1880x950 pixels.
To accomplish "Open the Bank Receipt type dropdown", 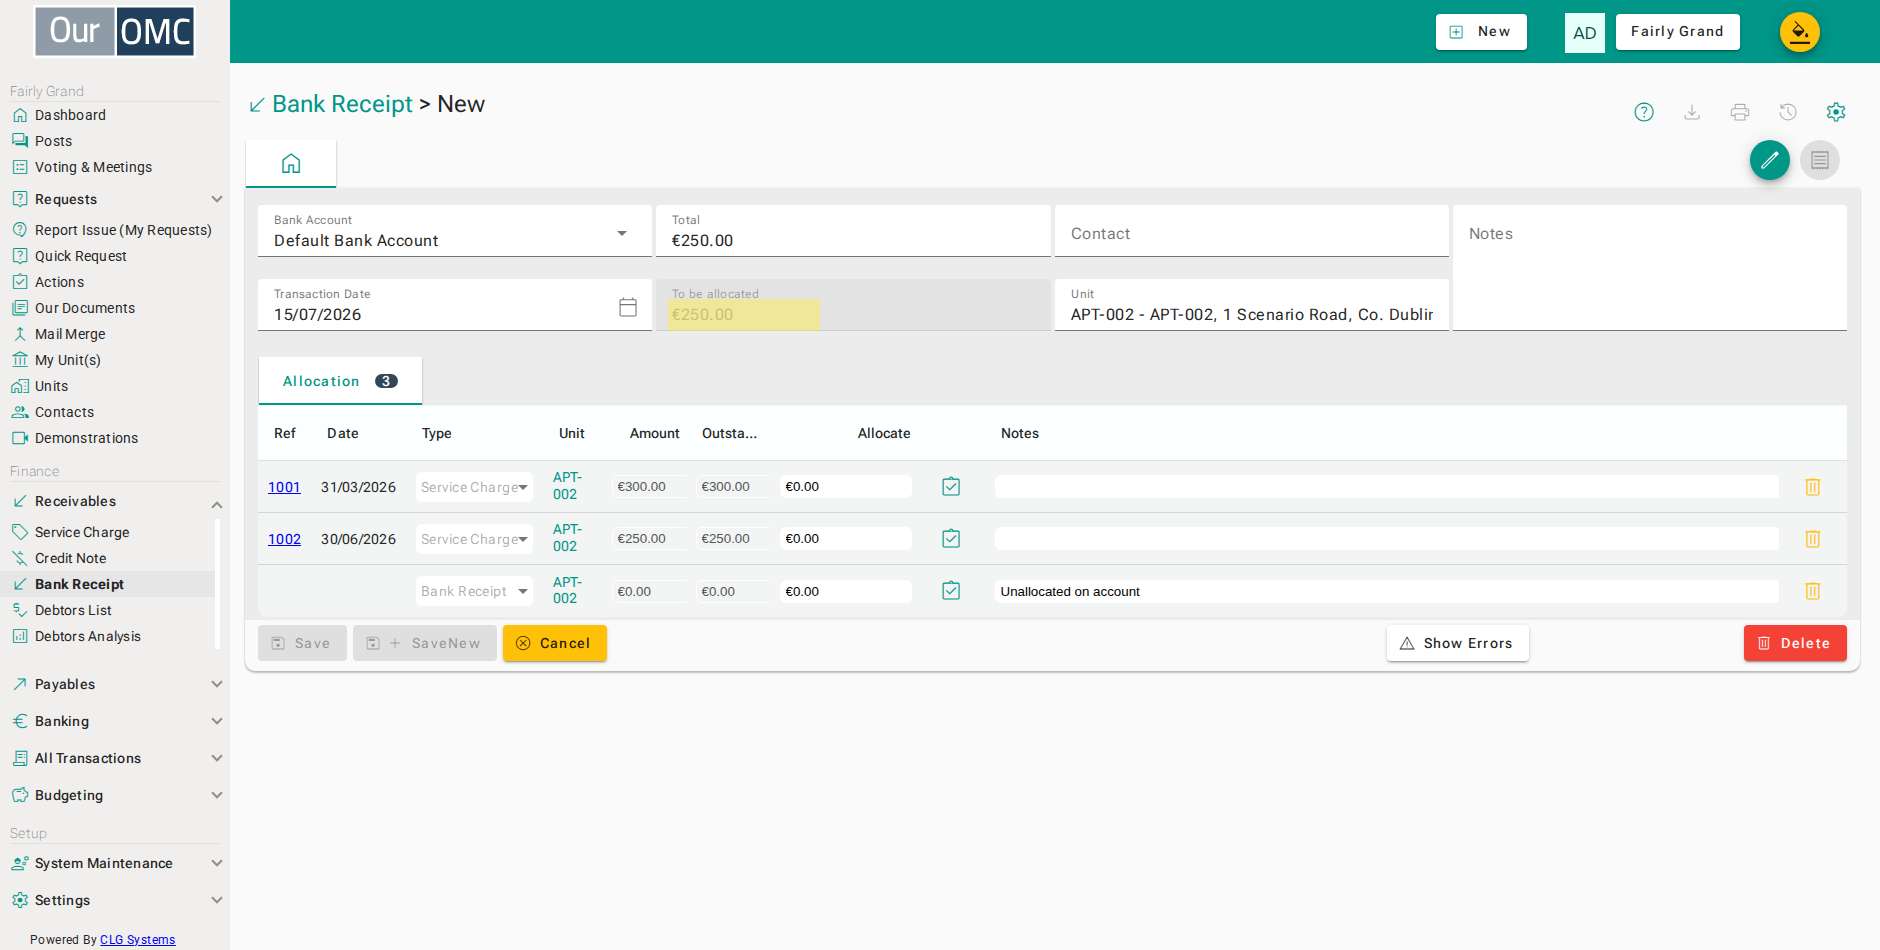I will [x=474, y=591].
